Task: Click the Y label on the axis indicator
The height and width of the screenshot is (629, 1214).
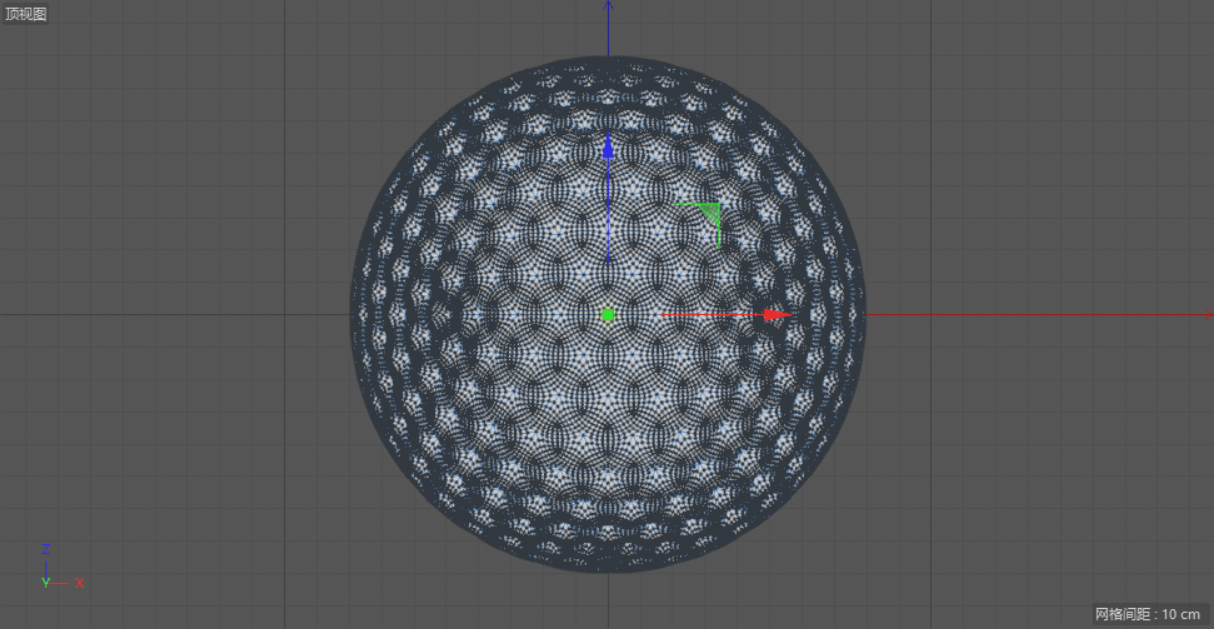Action: (x=44, y=584)
